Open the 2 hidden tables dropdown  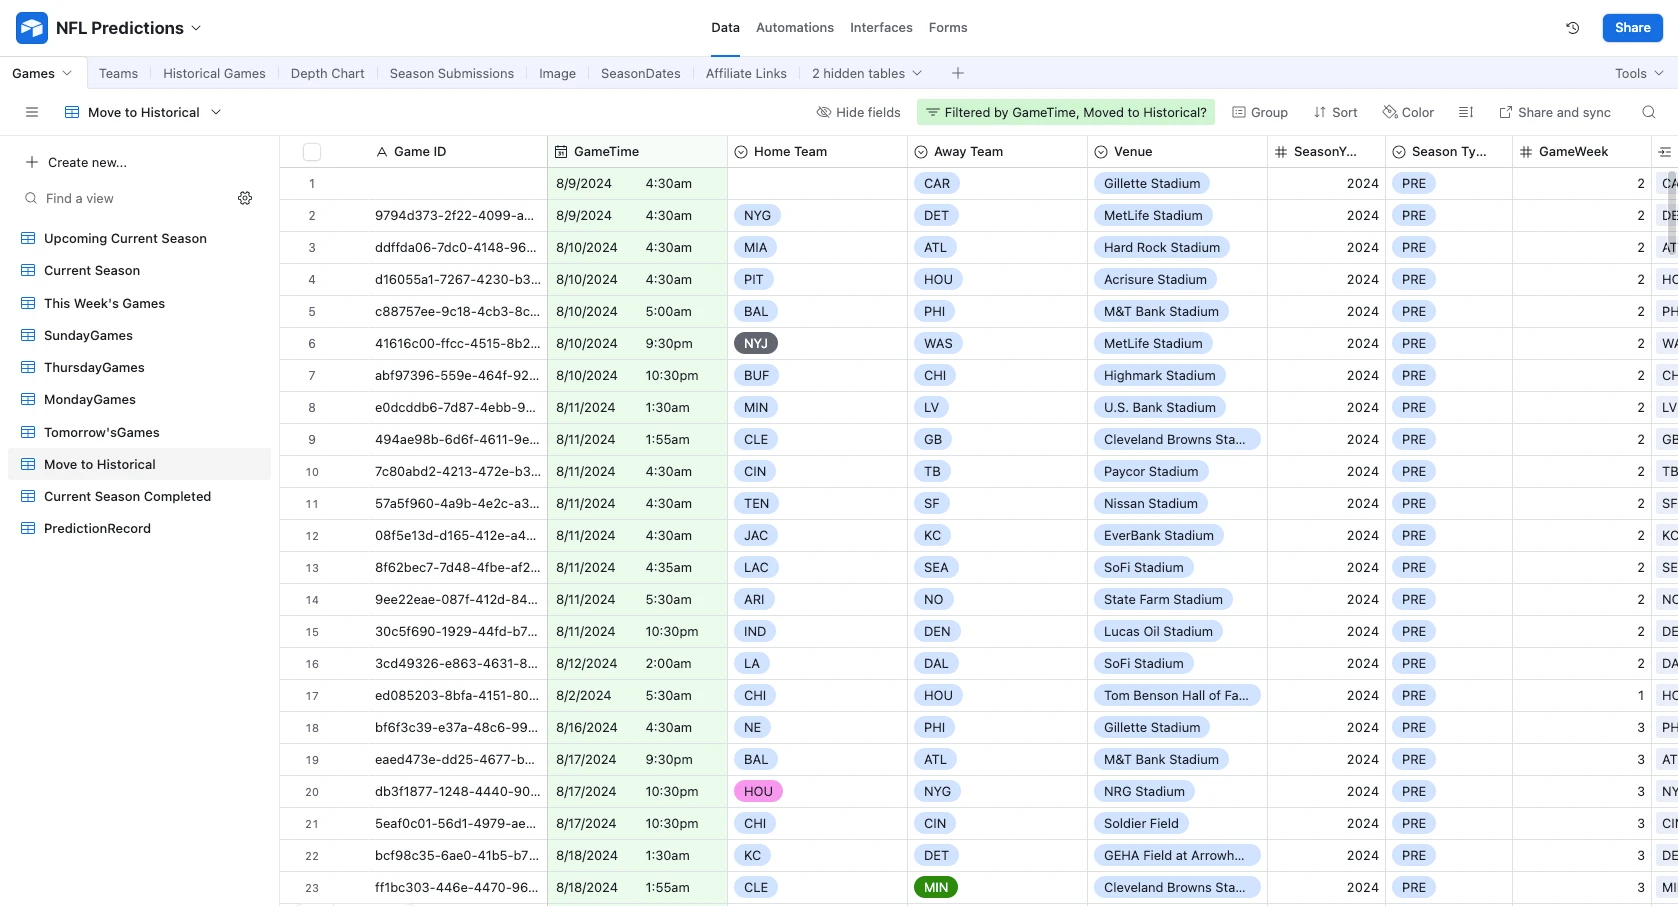(867, 73)
